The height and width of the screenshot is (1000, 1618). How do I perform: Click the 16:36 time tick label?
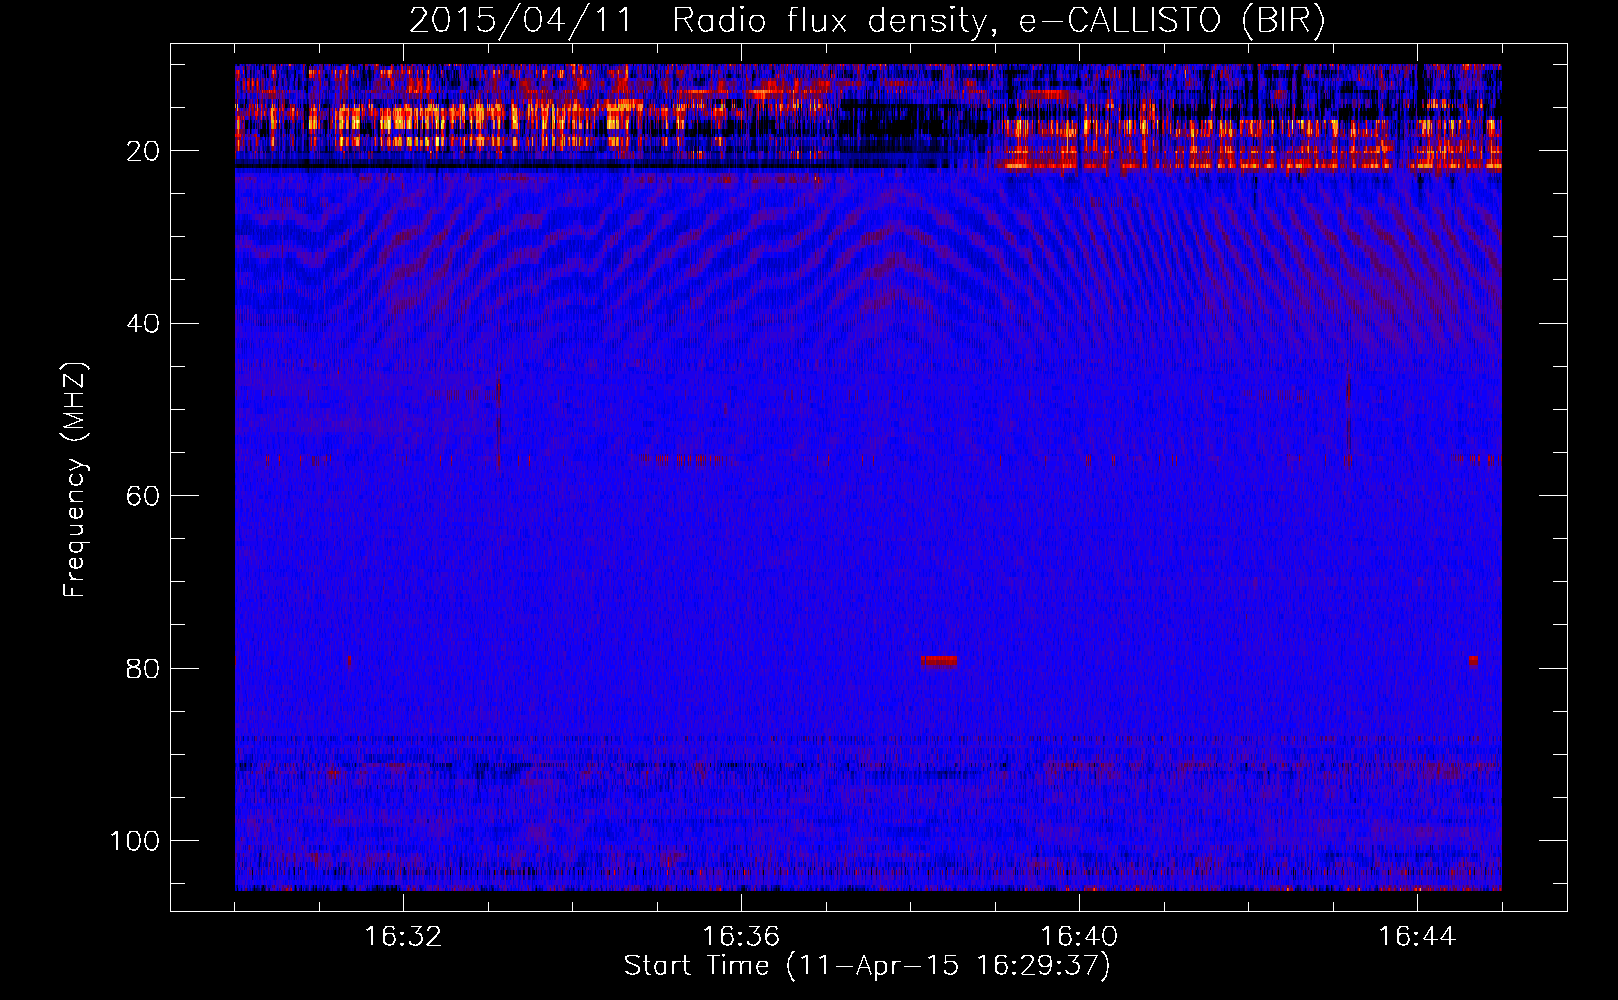tap(741, 937)
